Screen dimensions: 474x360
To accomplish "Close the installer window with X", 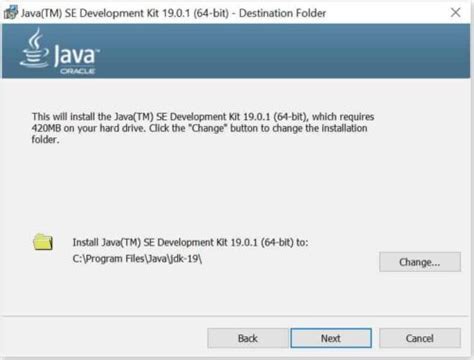I will coord(455,13).
